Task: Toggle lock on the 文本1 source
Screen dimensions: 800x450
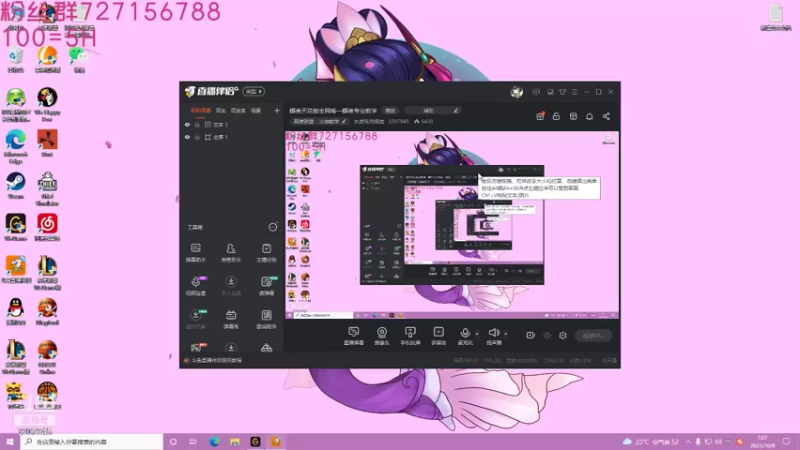Action: pyautogui.click(x=197, y=124)
